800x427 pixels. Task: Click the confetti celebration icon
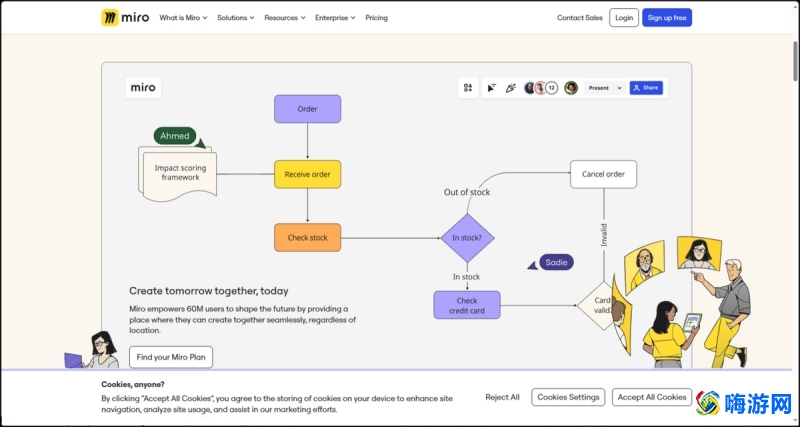pos(510,88)
